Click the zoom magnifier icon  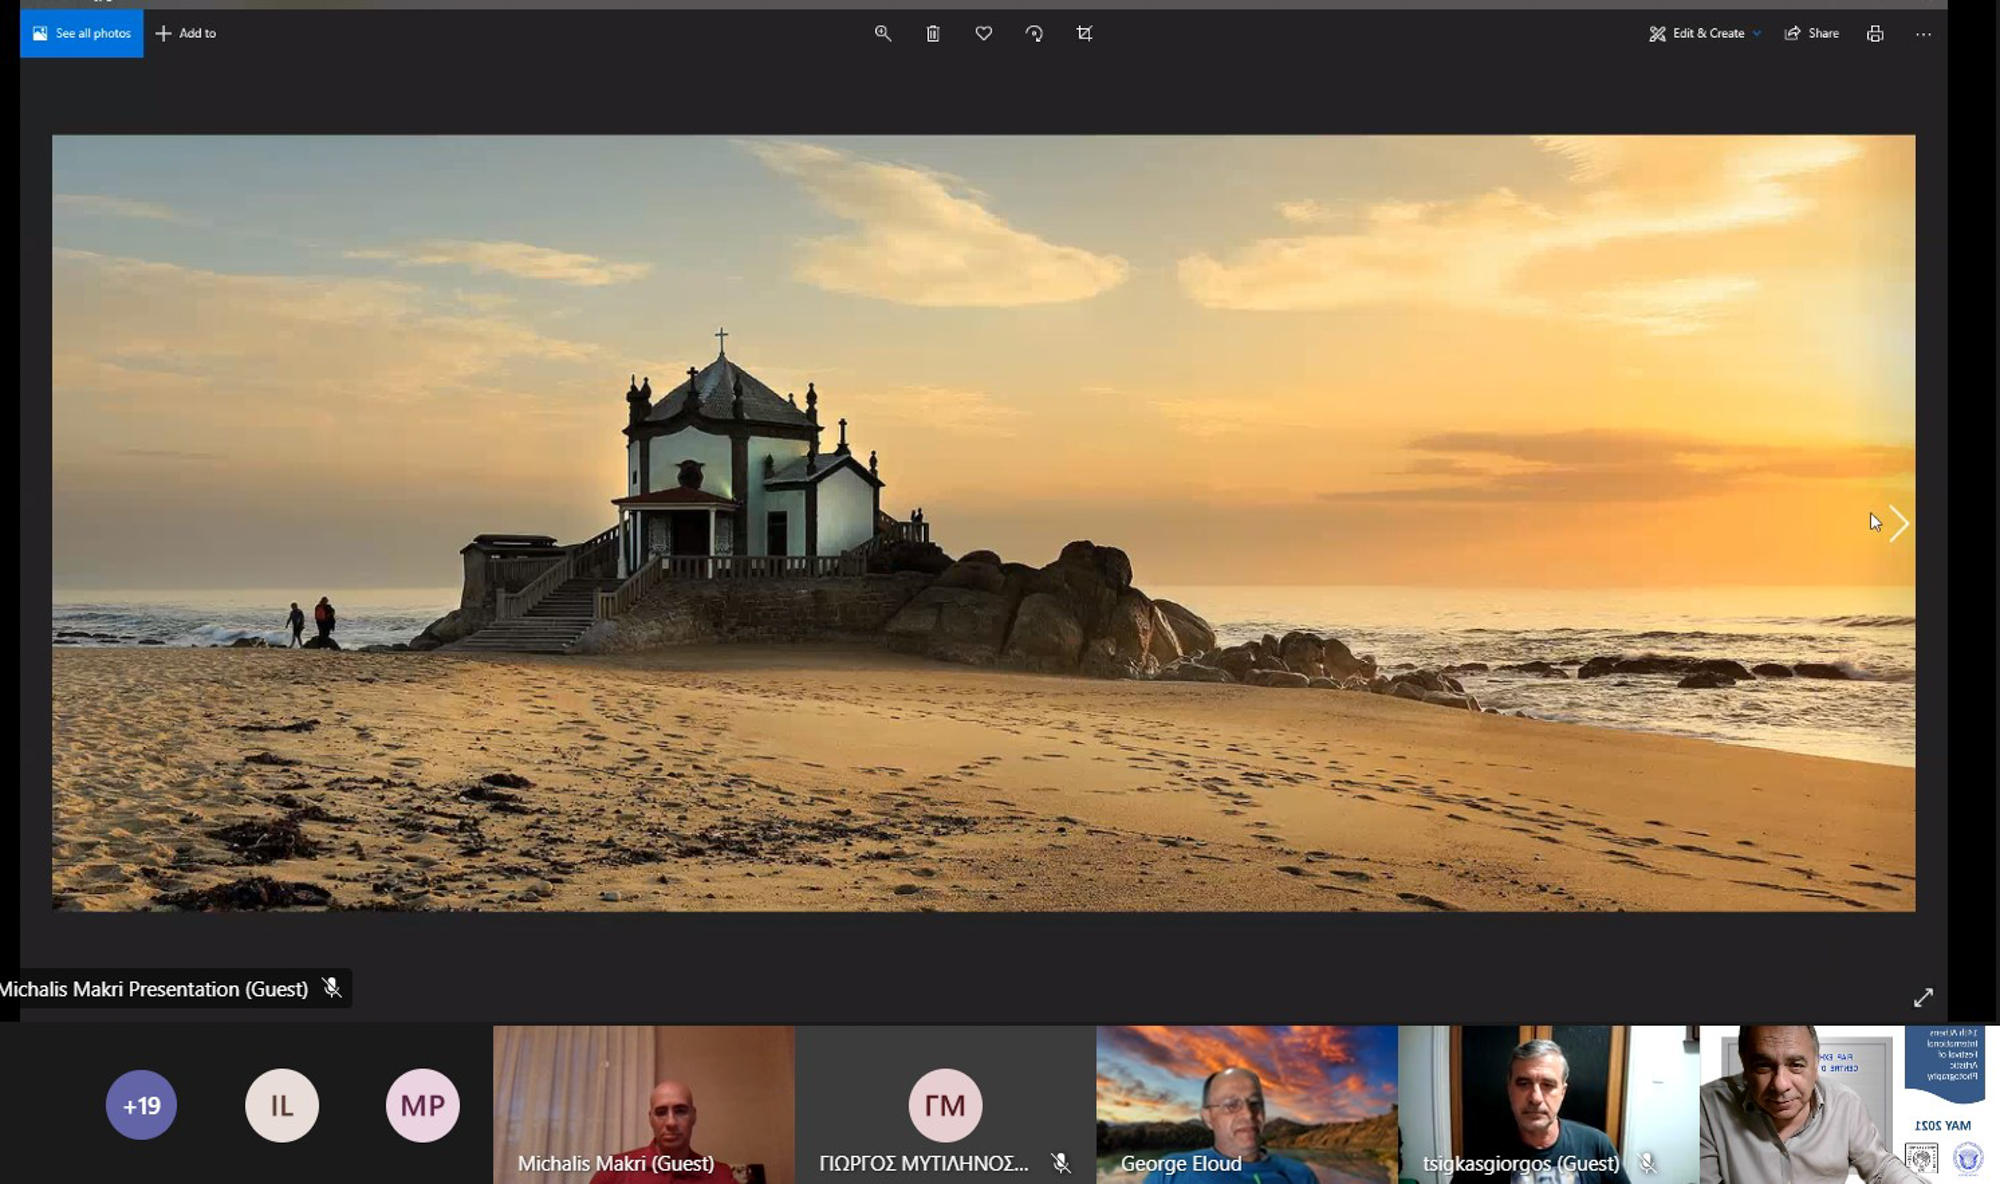(x=882, y=33)
